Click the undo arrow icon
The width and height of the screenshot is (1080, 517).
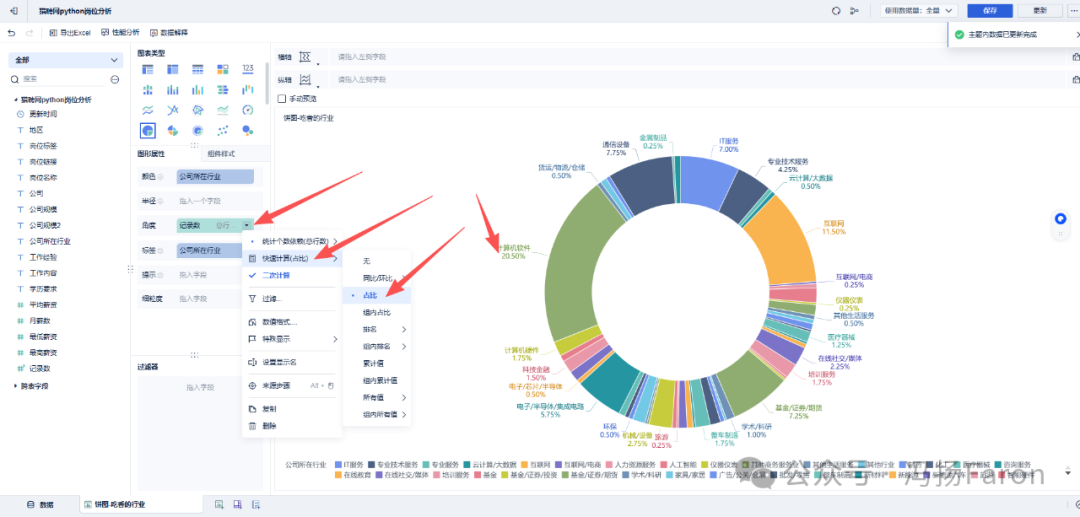point(12,32)
